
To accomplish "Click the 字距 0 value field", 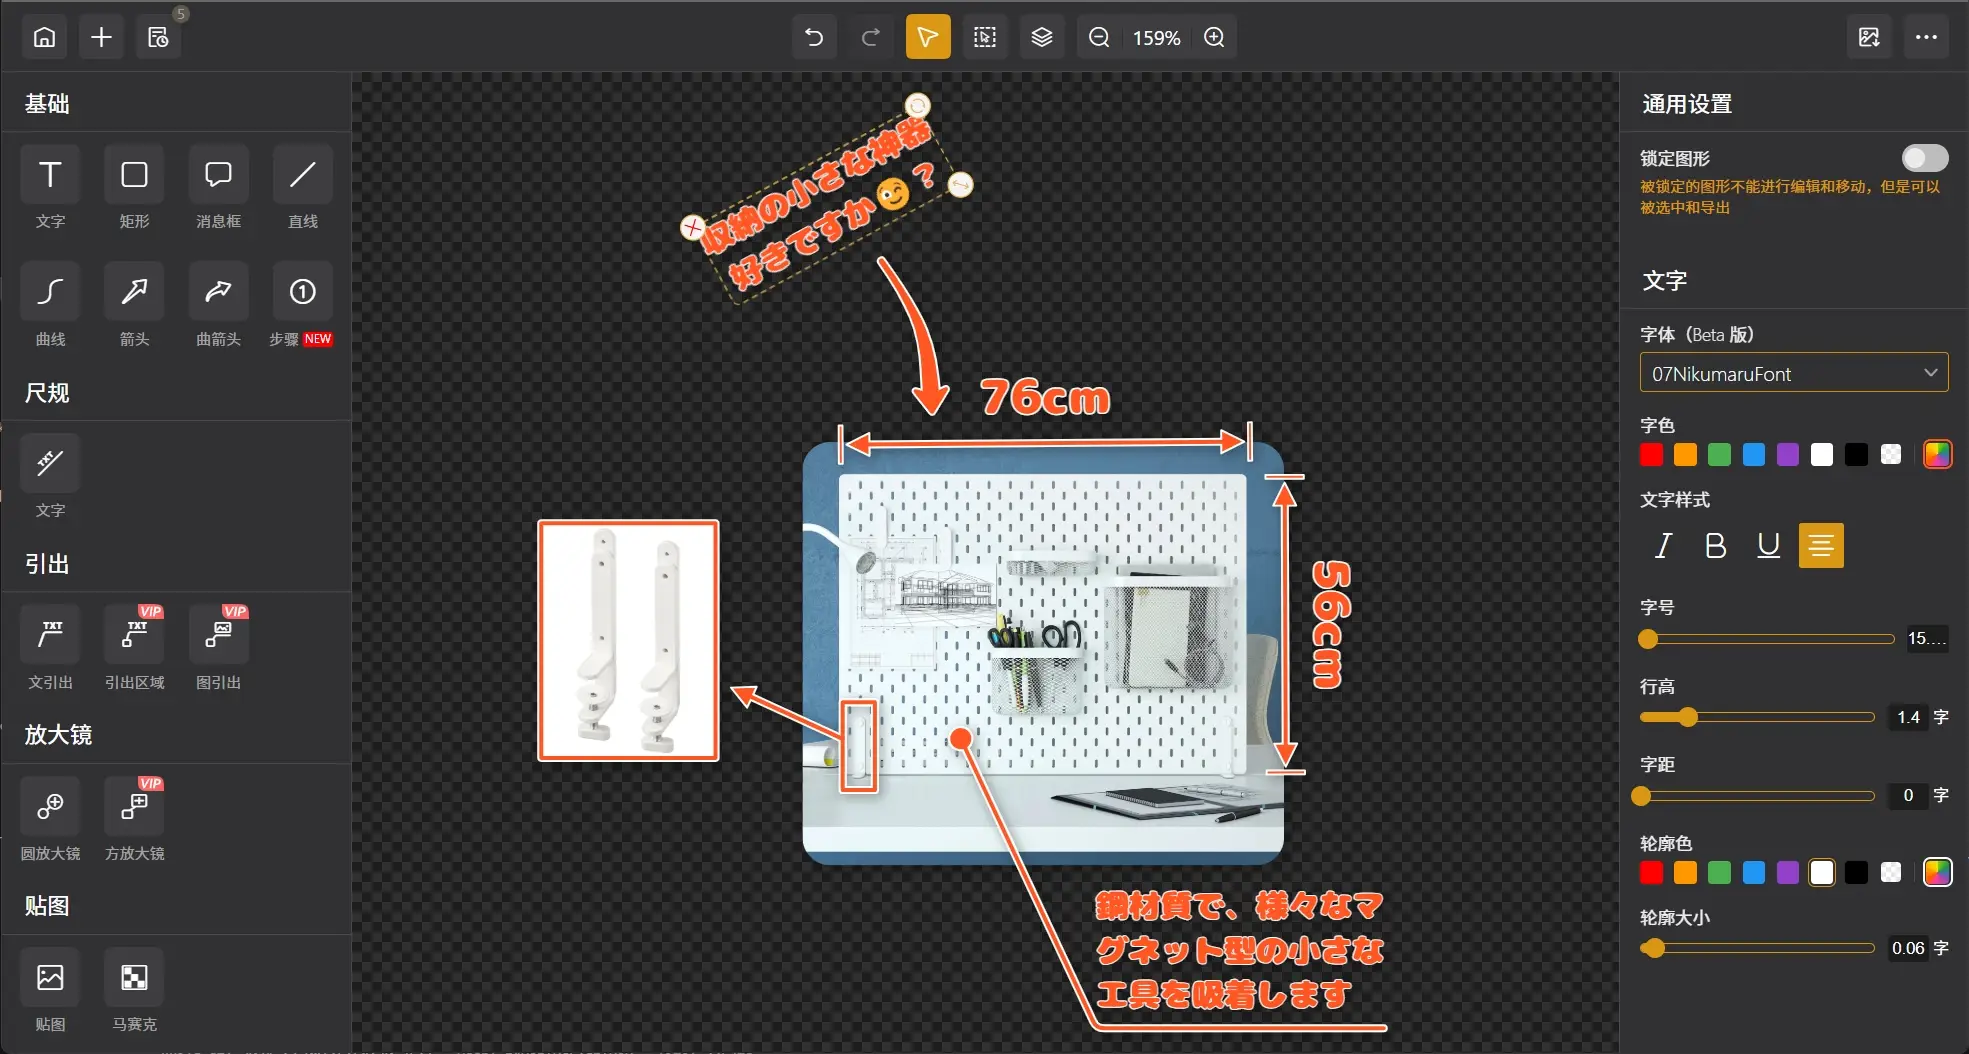I will (x=1908, y=795).
